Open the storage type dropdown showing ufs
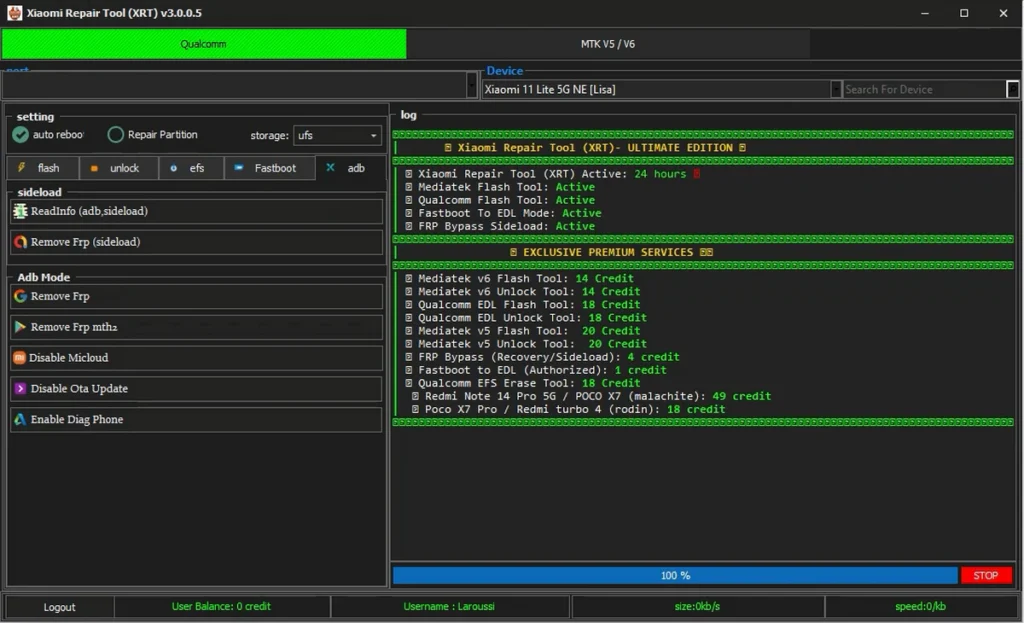This screenshot has height=623, width=1024. click(x=337, y=136)
